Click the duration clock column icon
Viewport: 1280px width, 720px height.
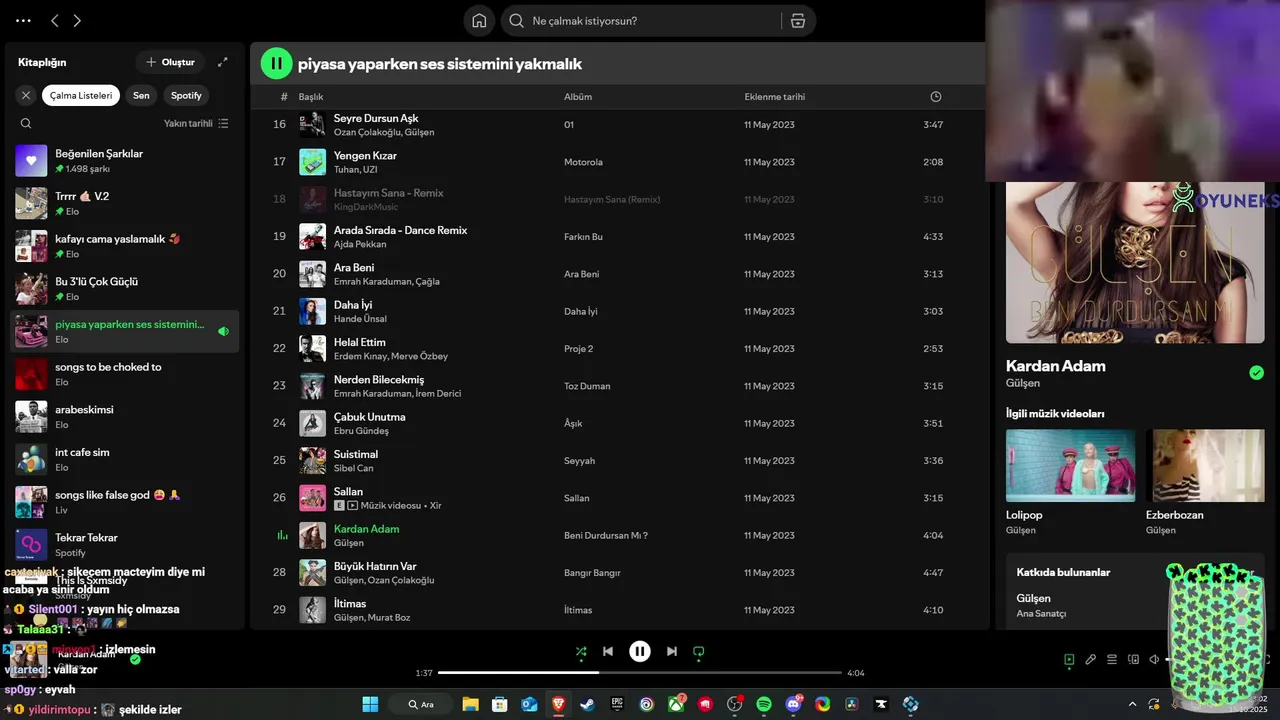pyautogui.click(x=936, y=97)
